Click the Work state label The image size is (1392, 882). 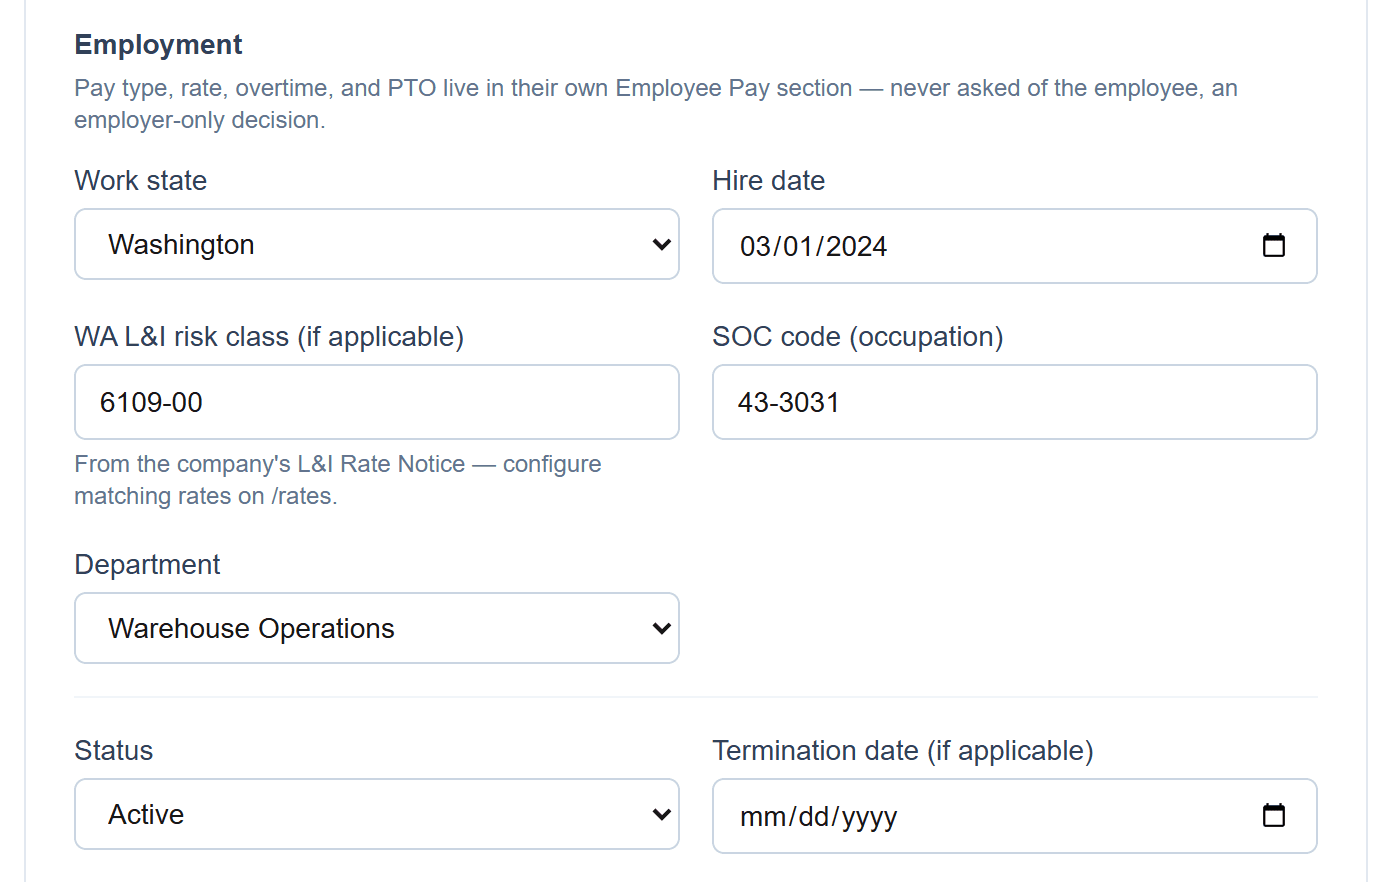pyautogui.click(x=141, y=181)
